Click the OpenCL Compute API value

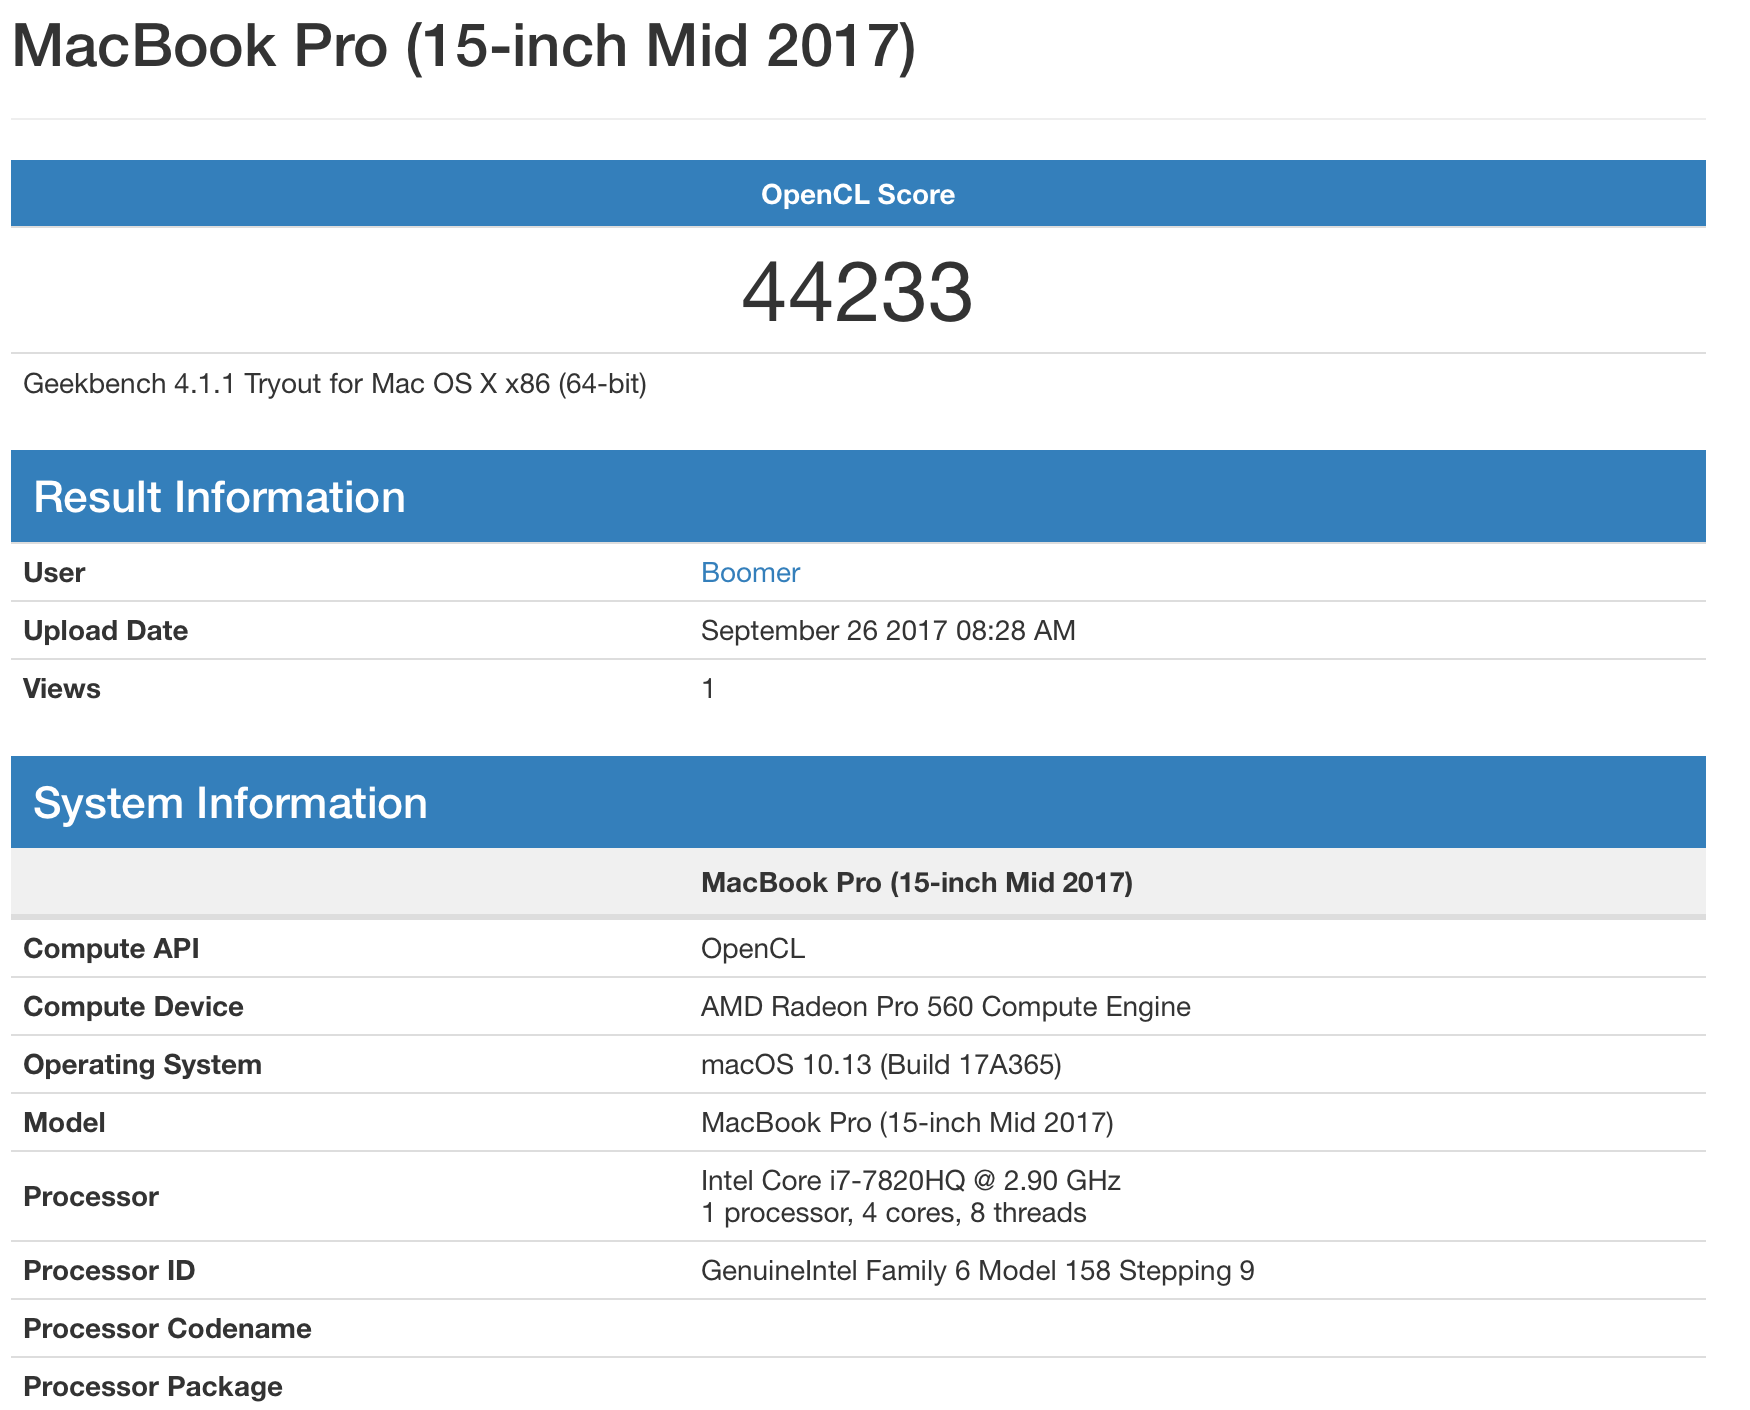[753, 949]
